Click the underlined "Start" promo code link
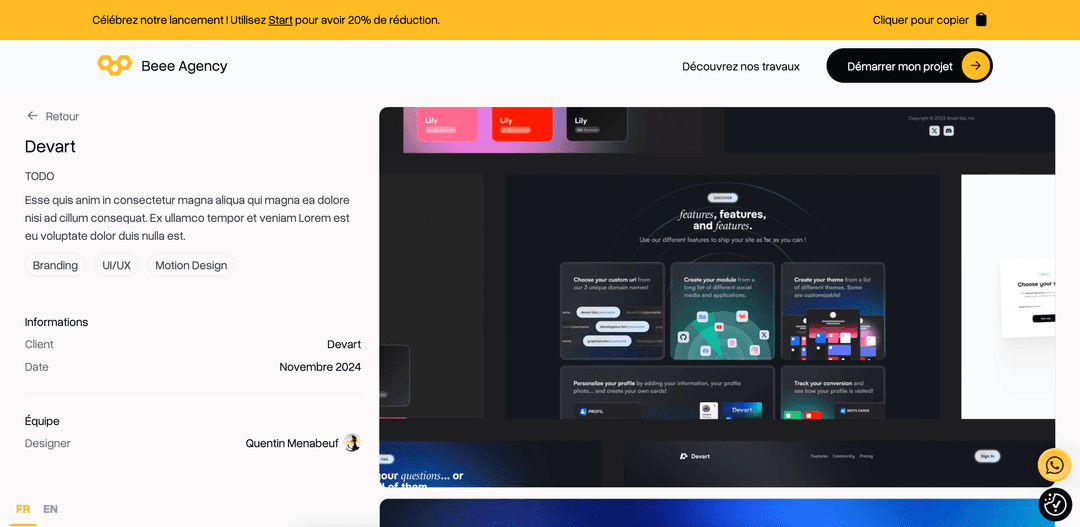This screenshot has width=1080, height=527. tap(280, 20)
